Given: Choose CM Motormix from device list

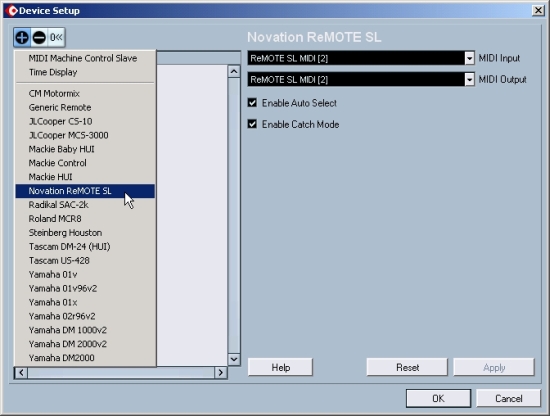Looking at the screenshot, I should click(85, 94).
